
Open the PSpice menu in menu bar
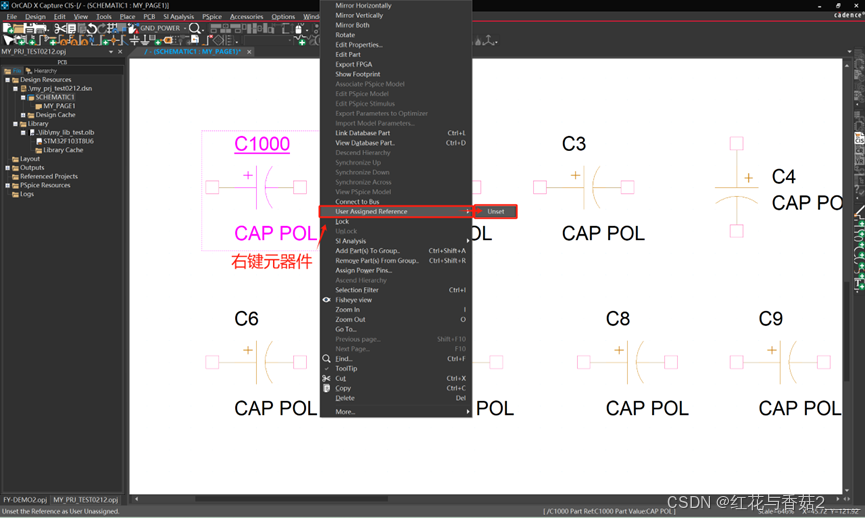[x=212, y=17]
